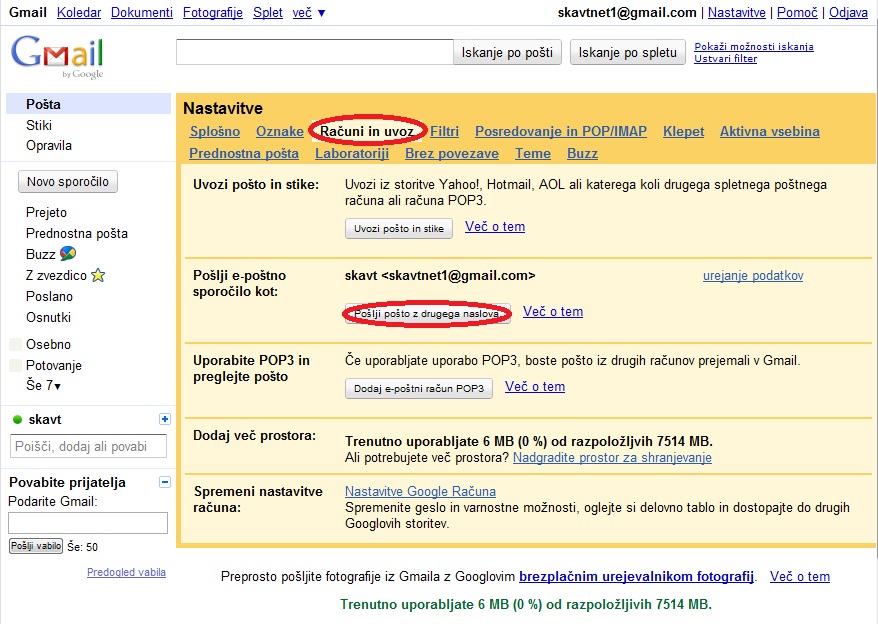
Task: Click 'brezplačnim urejevalnikom fotografij' link
Action: 636,576
